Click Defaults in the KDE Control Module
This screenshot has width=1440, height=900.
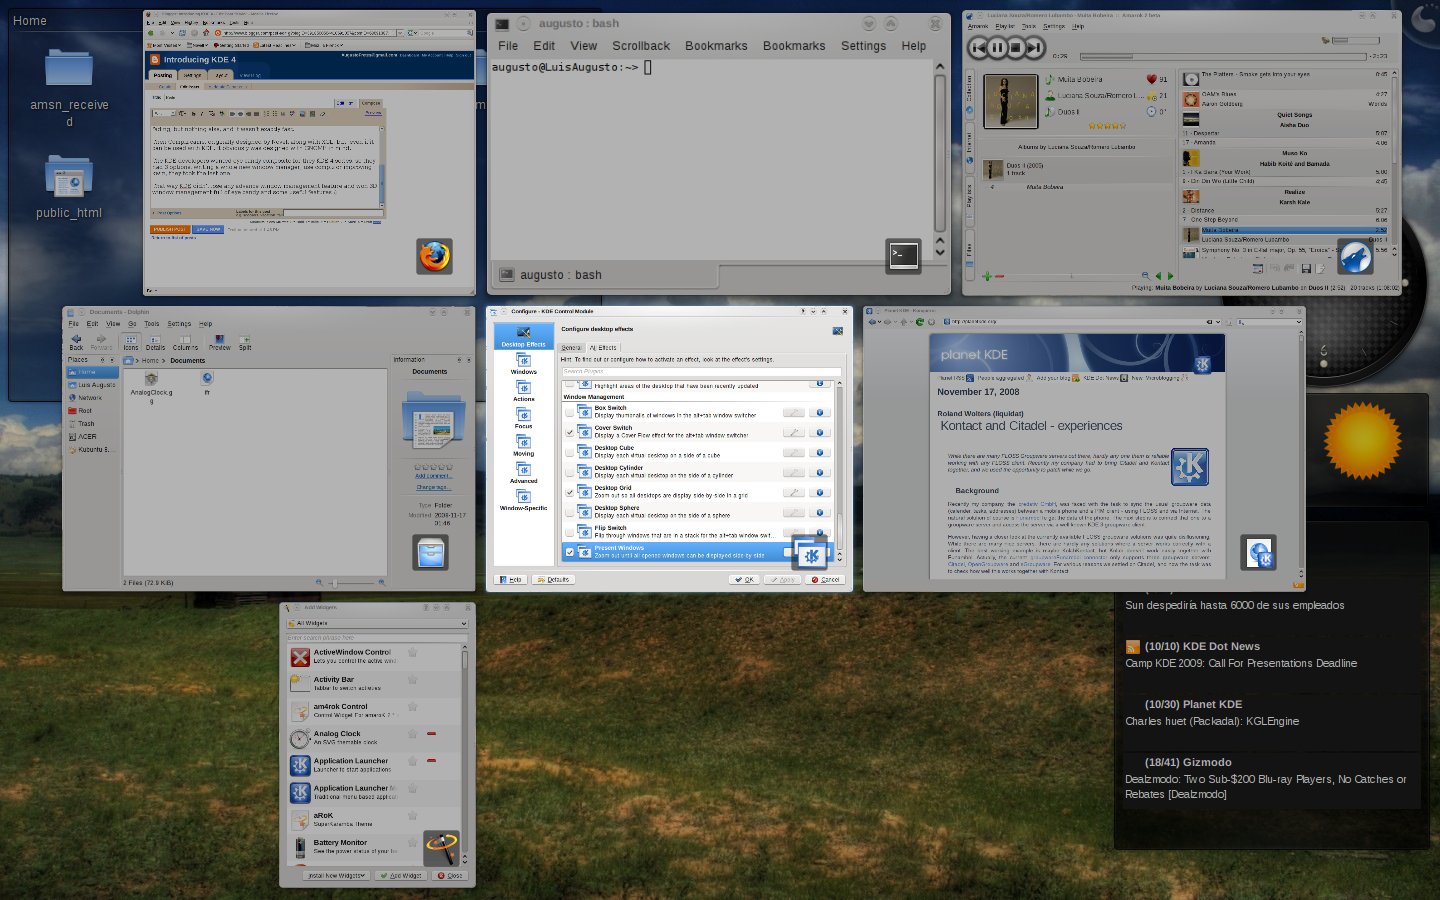pyautogui.click(x=553, y=579)
